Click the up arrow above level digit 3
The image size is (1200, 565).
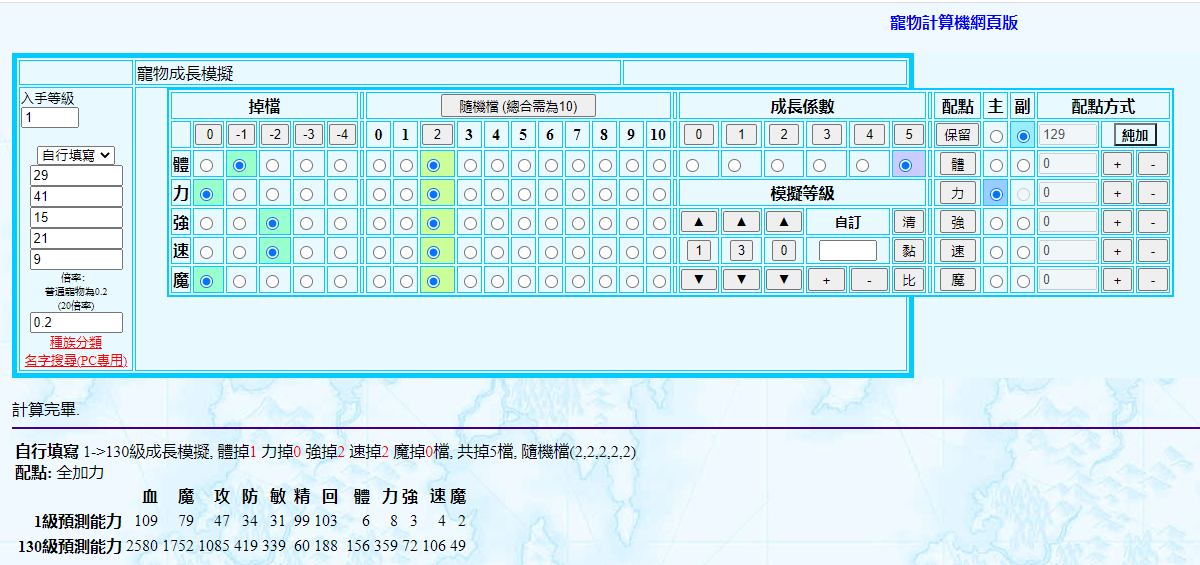click(x=741, y=222)
